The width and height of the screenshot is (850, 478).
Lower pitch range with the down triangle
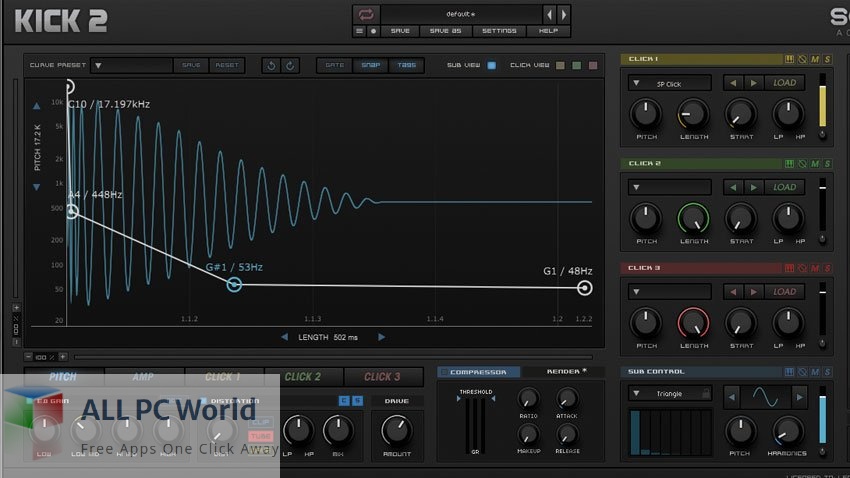click(x=36, y=187)
